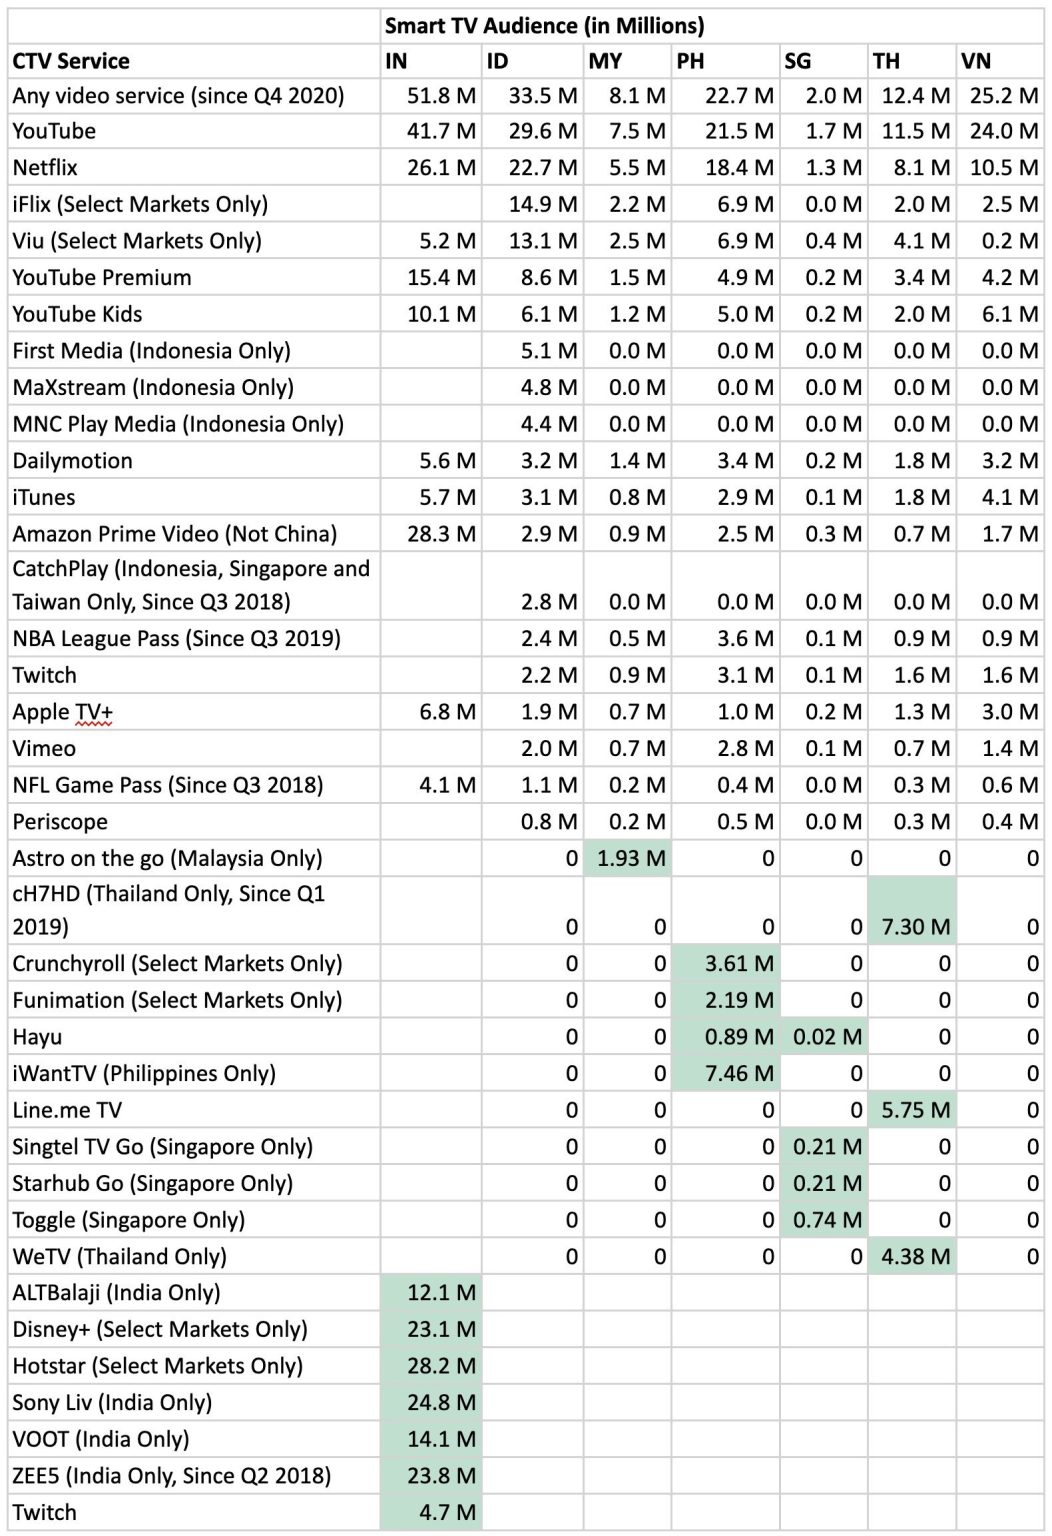
Task: Select the 51.8 M cell for India
Action: [x=431, y=96]
